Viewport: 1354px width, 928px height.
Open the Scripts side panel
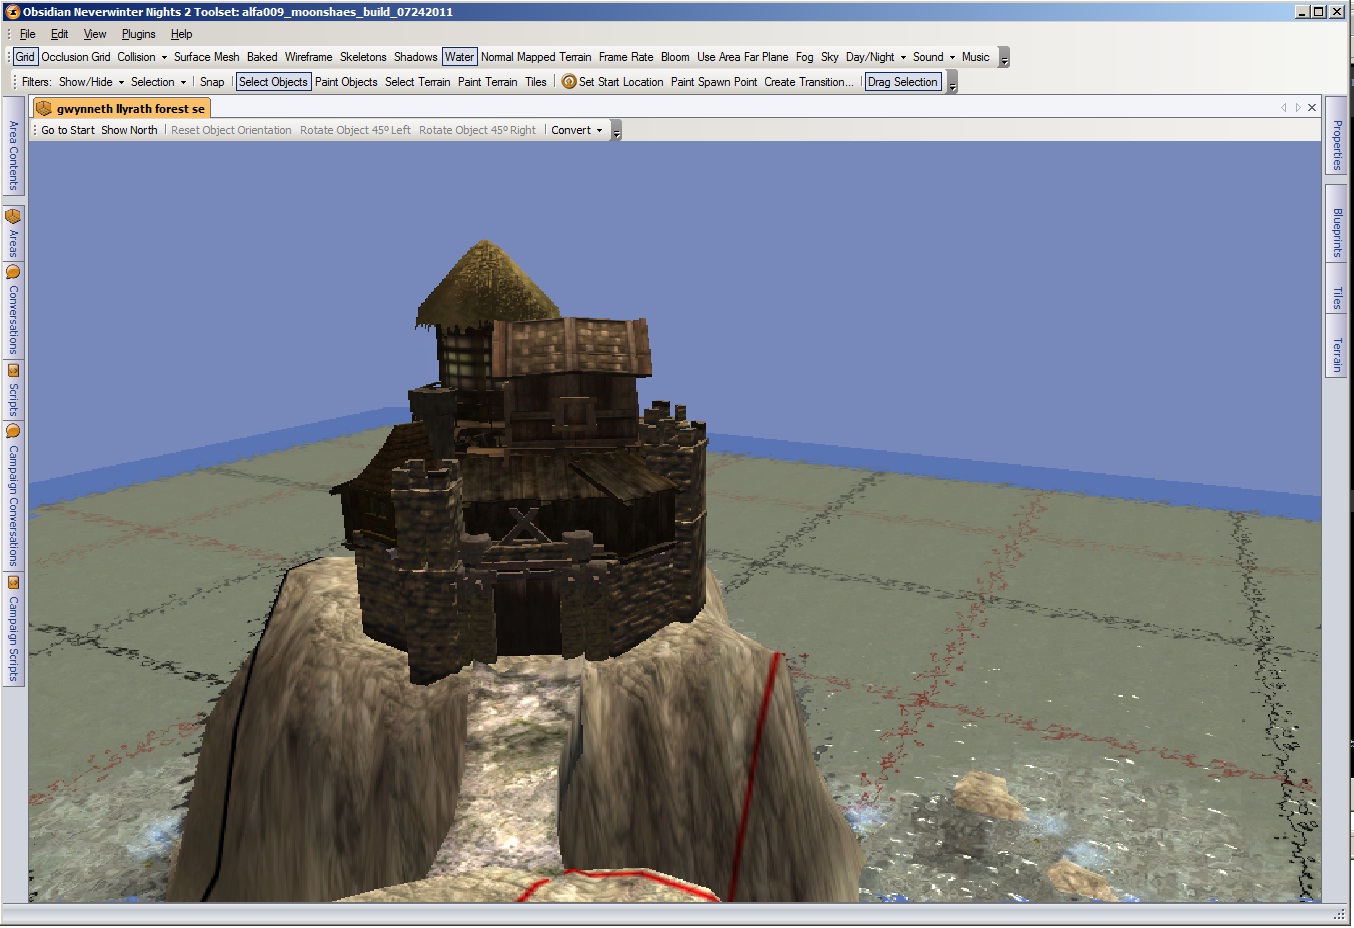tap(13, 391)
